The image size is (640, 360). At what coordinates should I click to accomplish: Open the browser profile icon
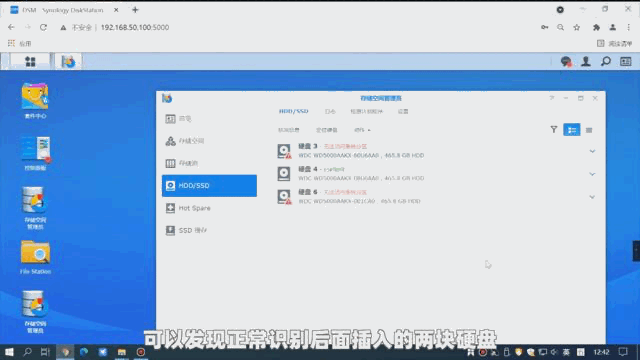[613, 27]
